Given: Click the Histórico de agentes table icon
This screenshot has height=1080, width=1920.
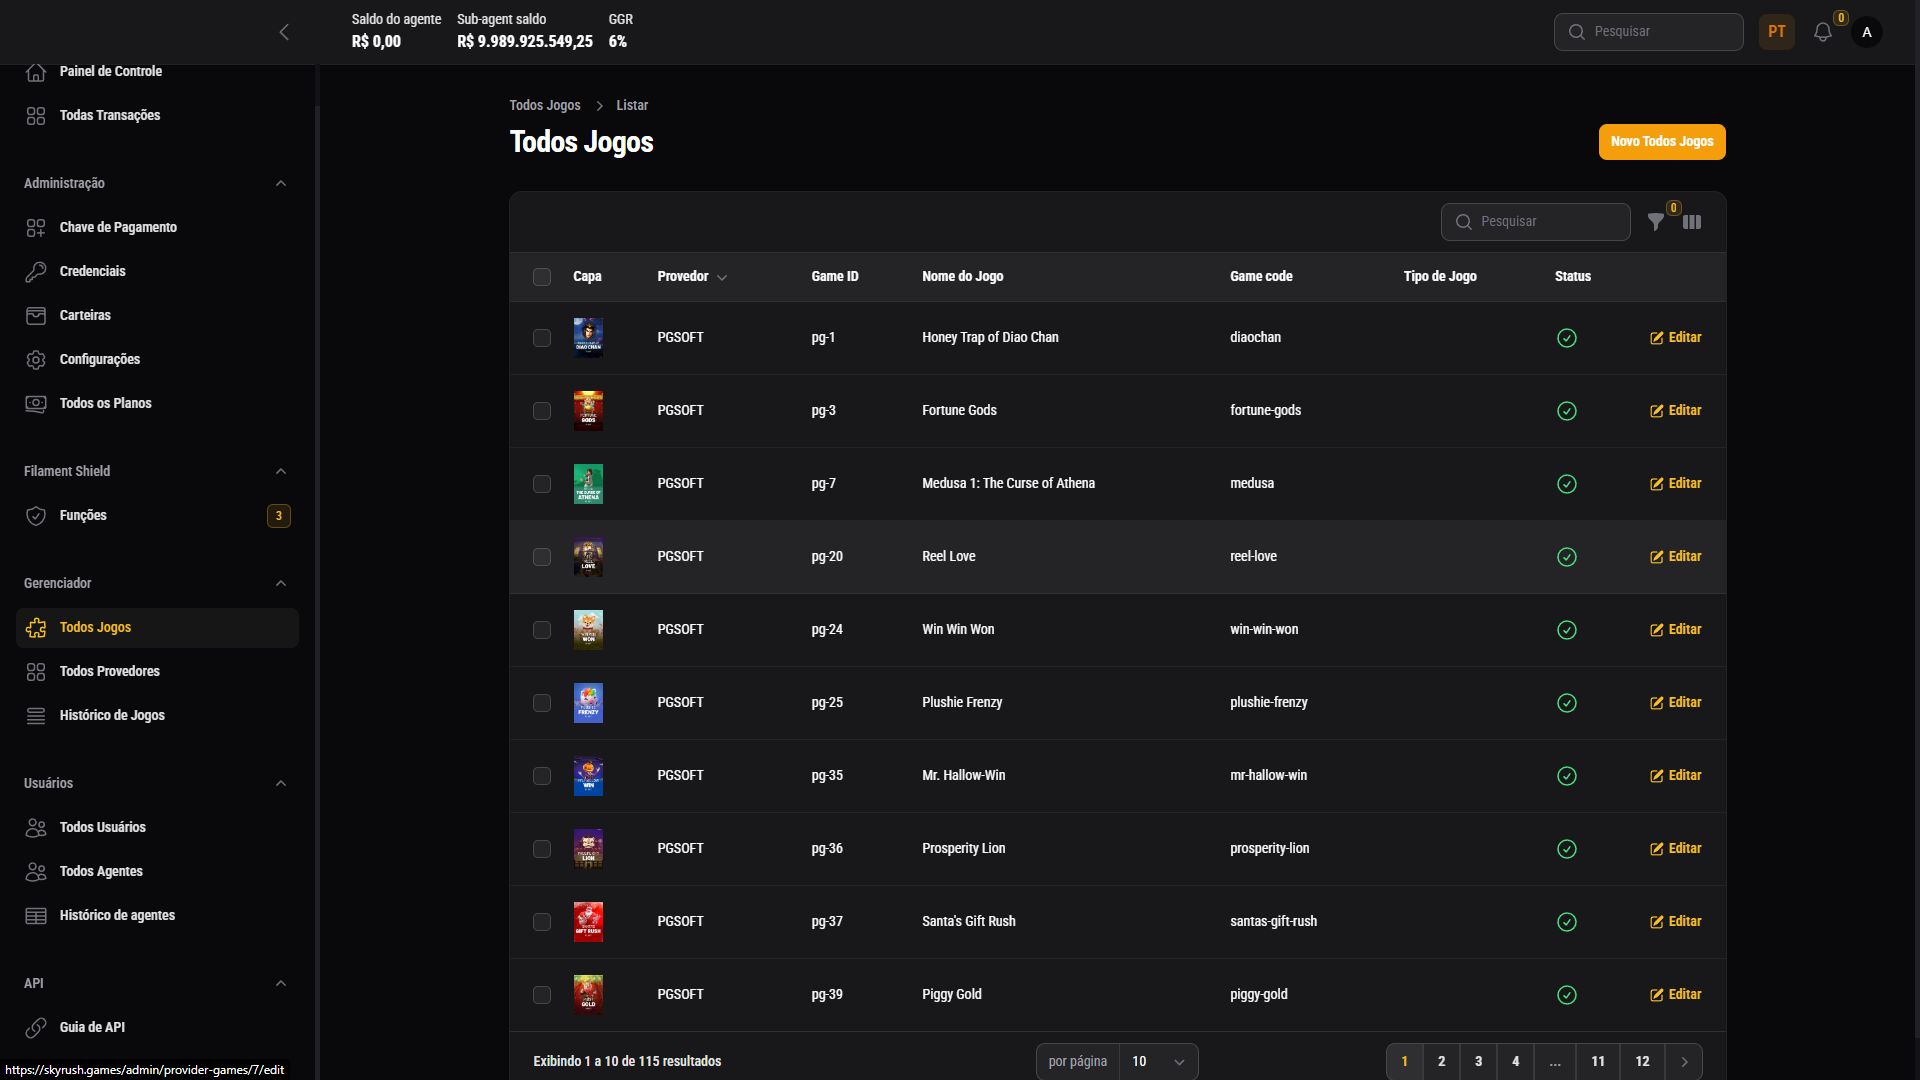Looking at the screenshot, I should point(36,916).
